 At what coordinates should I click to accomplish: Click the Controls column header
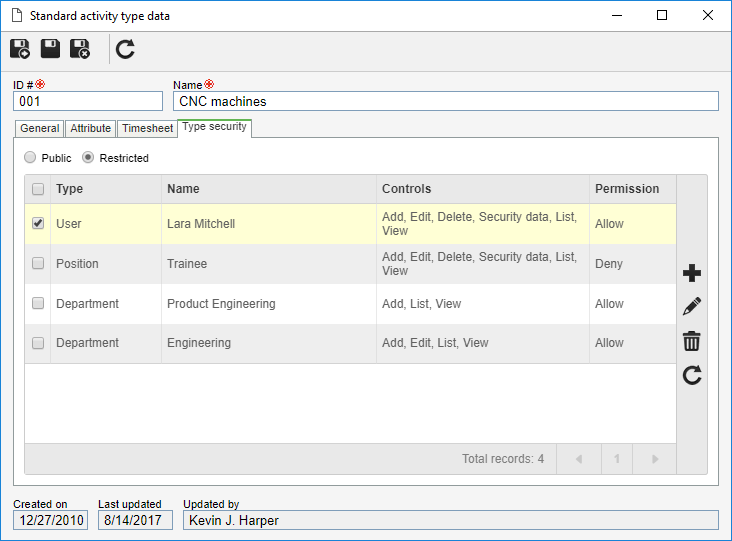483,189
